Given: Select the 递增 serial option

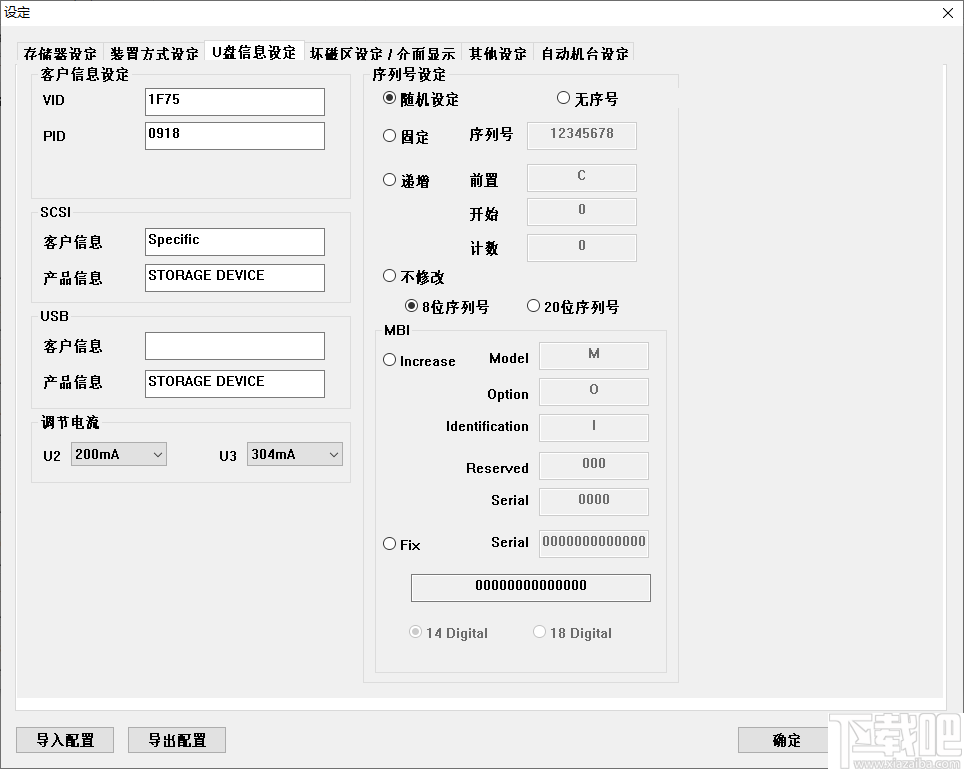Looking at the screenshot, I should (389, 180).
